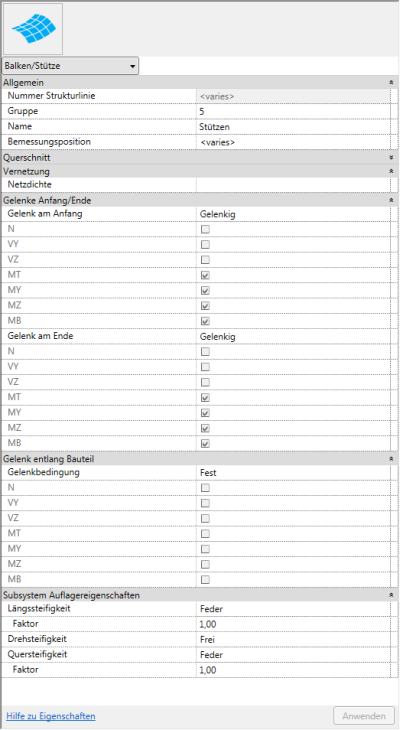Image resolution: width=400 pixels, height=730 pixels.
Task: Edit the Gruppe value field
Action: pyautogui.click(x=293, y=111)
